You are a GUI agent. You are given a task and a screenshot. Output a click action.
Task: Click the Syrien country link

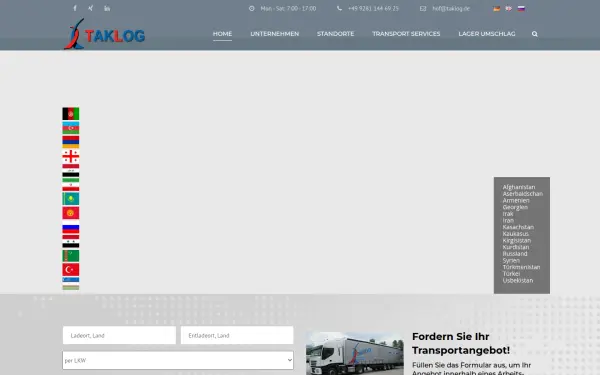point(511,261)
